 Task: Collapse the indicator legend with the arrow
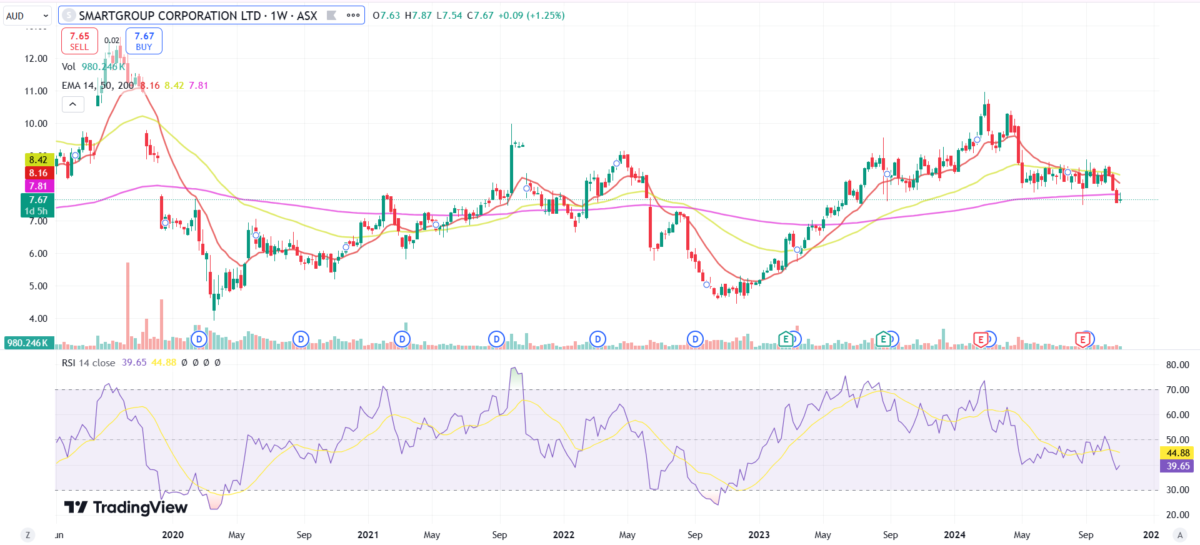pyautogui.click(x=73, y=104)
